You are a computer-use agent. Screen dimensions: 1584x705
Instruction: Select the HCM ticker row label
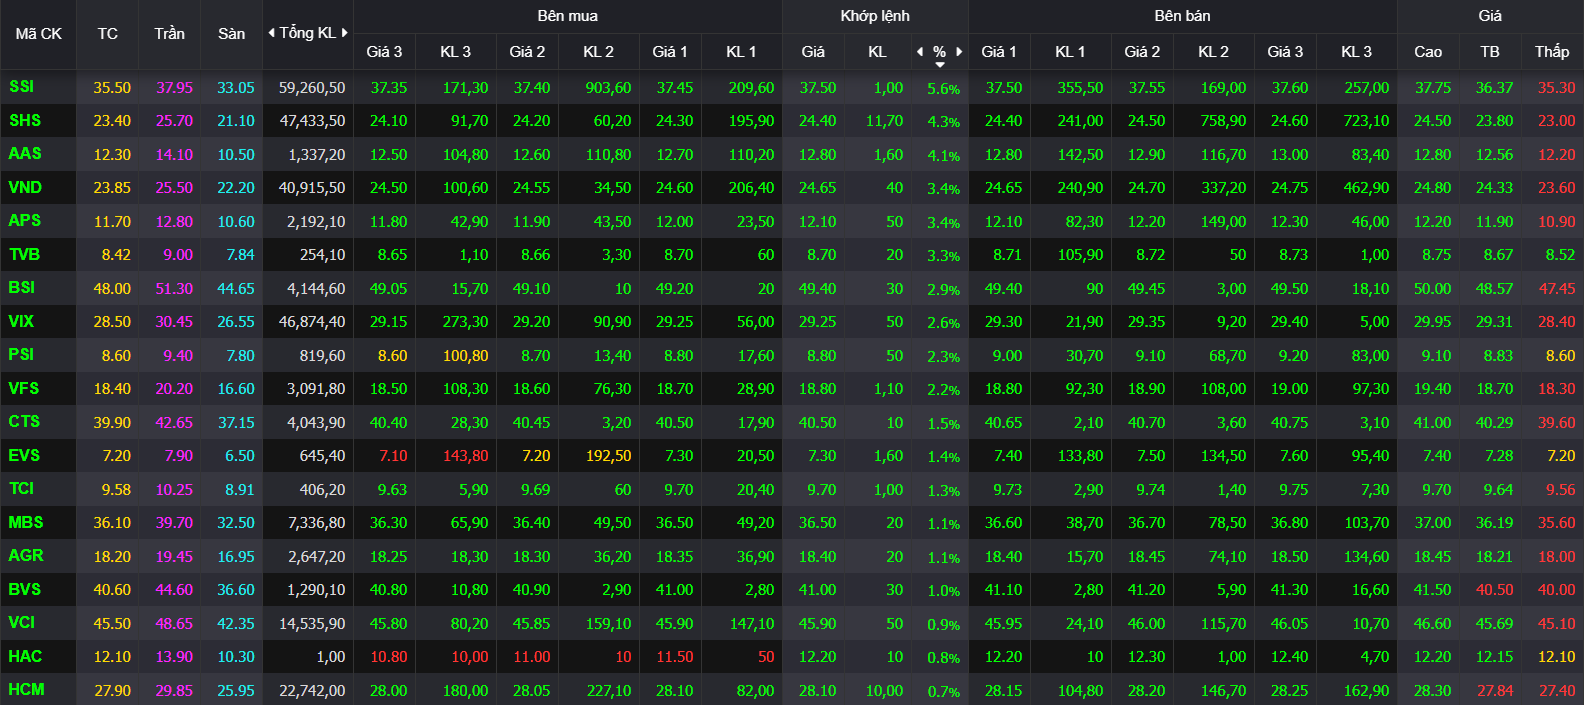point(26,689)
